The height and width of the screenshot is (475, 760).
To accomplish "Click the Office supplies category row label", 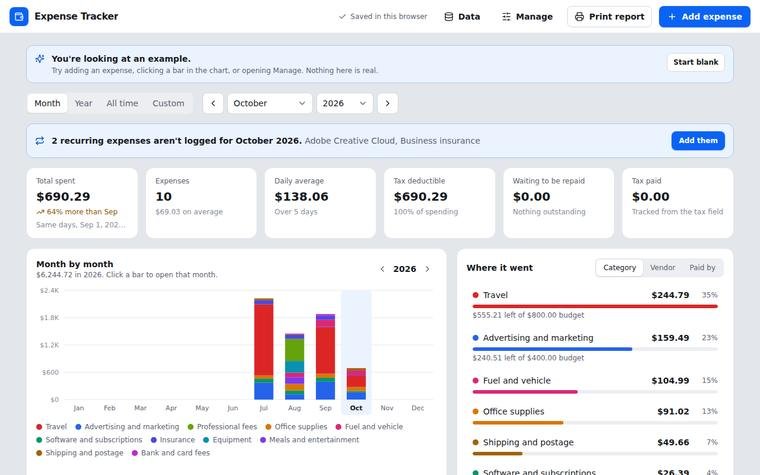I will point(513,412).
